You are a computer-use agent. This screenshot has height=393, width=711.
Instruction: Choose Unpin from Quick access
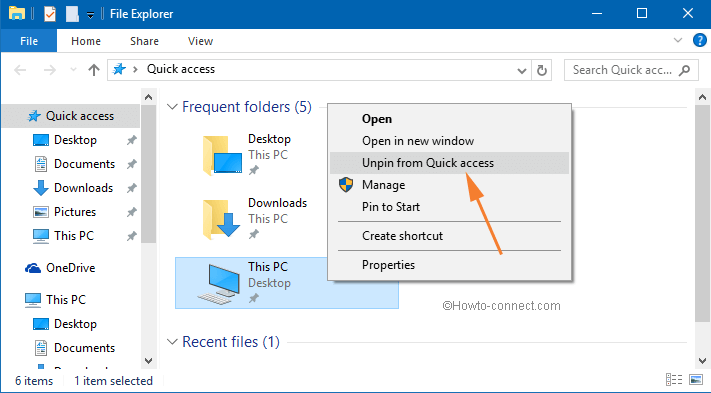click(x=449, y=163)
